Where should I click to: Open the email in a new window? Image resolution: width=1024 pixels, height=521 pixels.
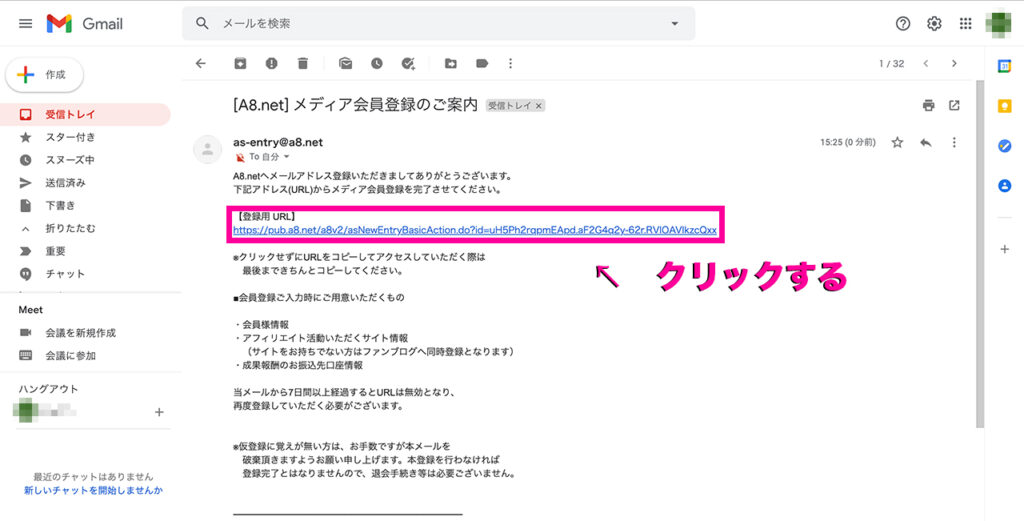[x=954, y=105]
